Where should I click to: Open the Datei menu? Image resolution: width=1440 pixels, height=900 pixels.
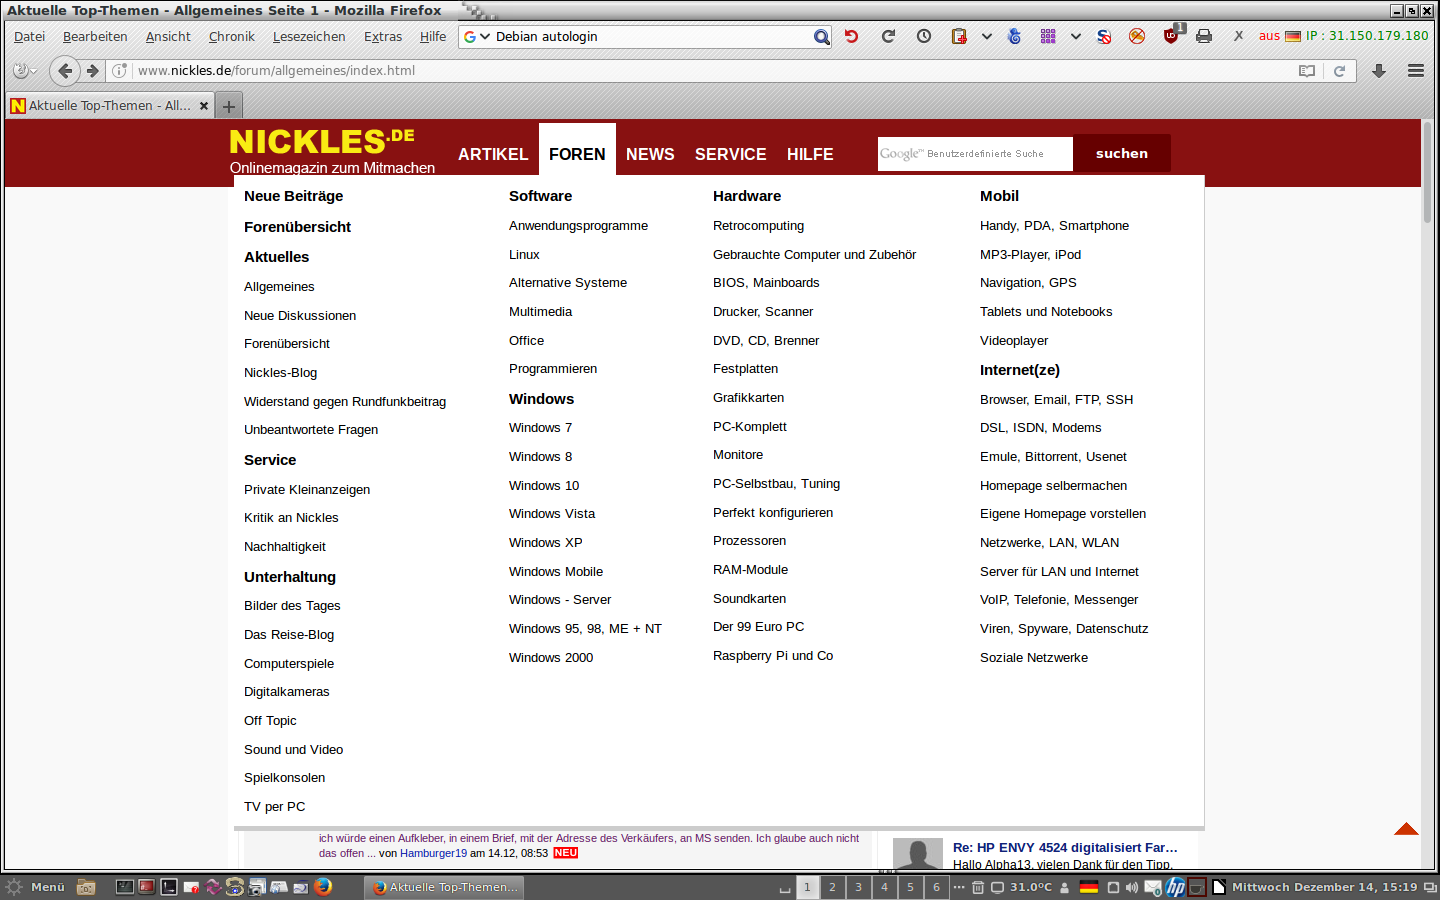[29, 37]
